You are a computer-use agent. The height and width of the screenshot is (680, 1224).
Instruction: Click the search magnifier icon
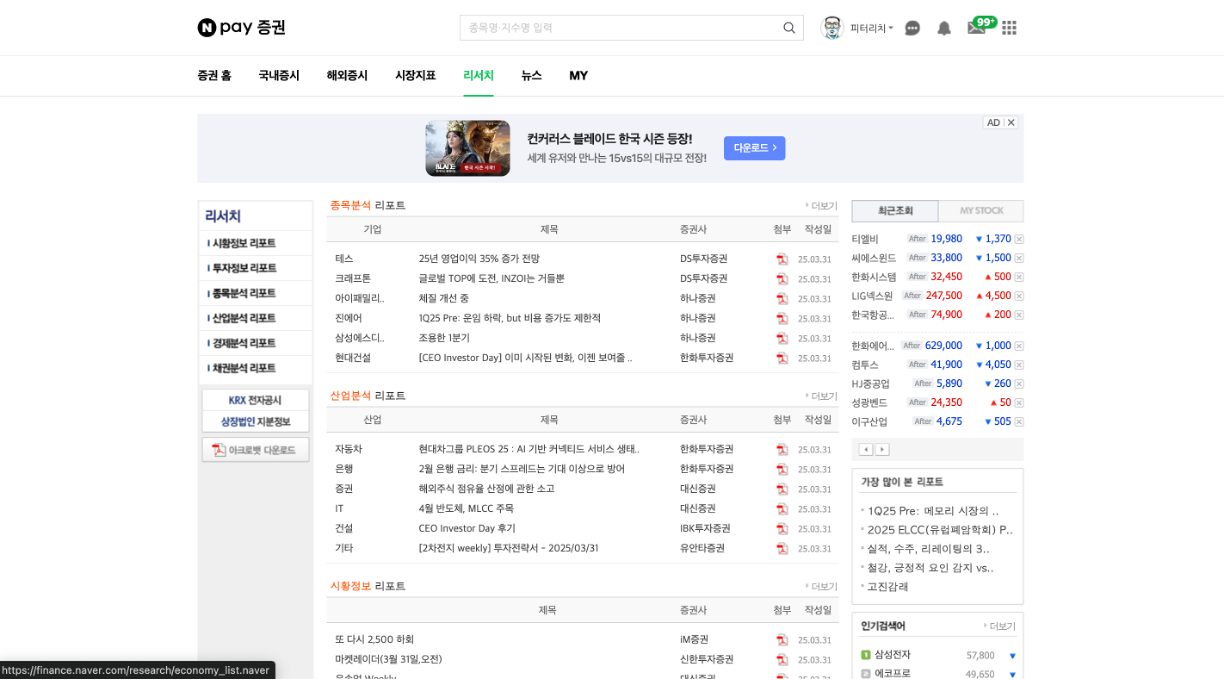[x=789, y=28]
